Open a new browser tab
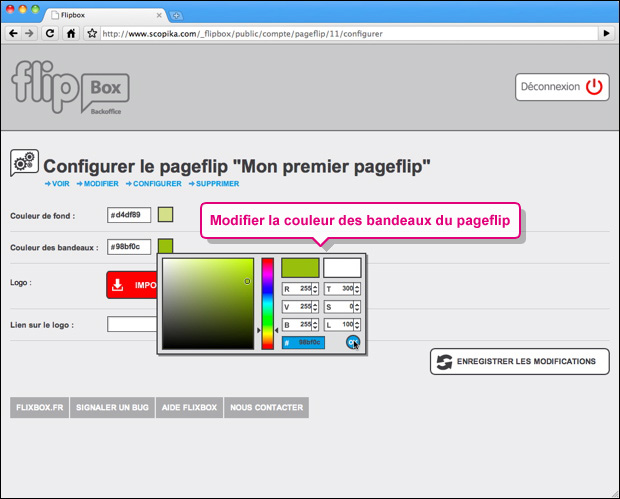The height and width of the screenshot is (499, 620). click(177, 16)
